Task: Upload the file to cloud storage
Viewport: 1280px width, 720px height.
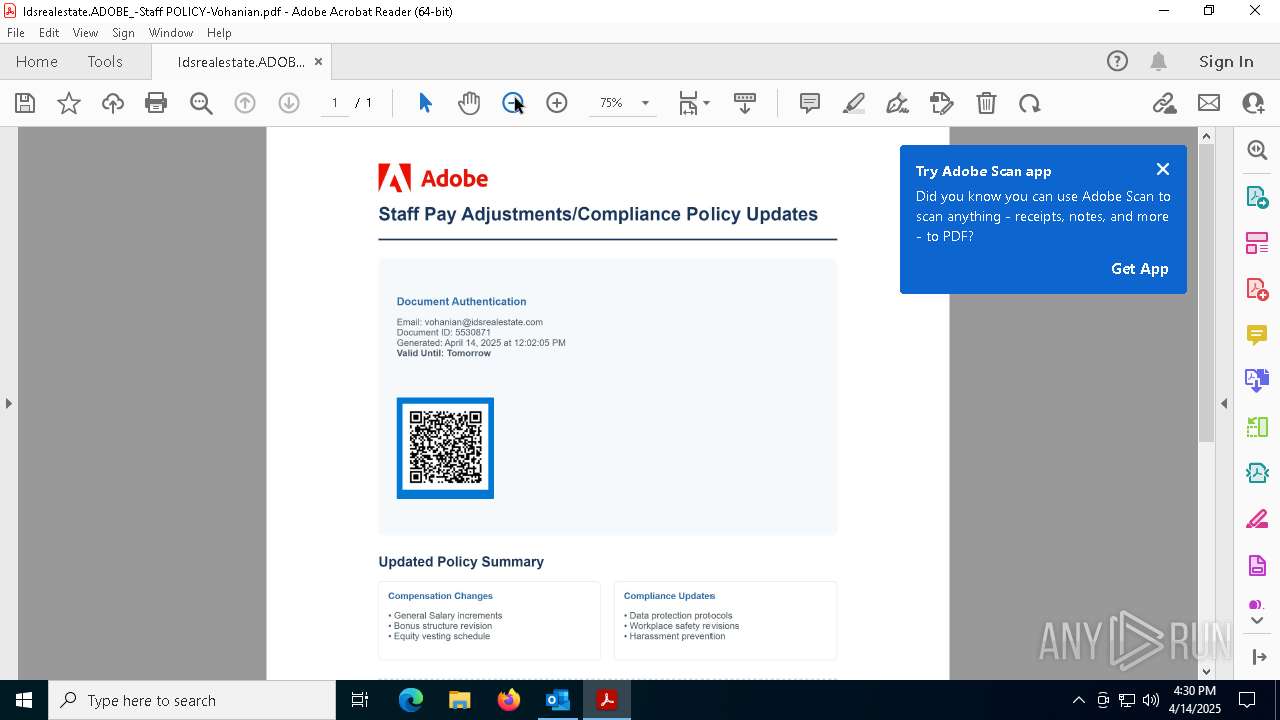Action: click(113, 103)
